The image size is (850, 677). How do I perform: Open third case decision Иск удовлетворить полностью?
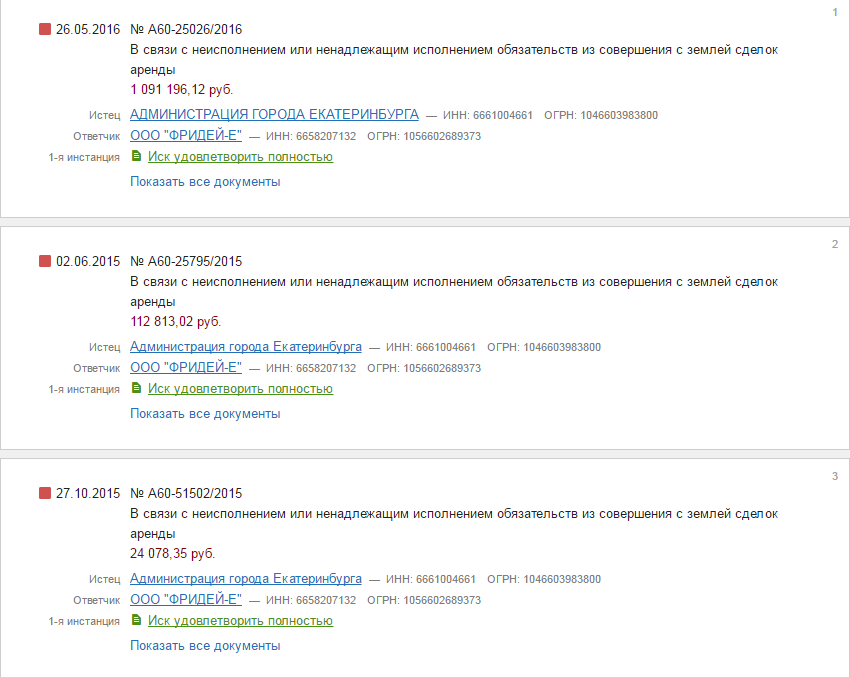(240, 621)
